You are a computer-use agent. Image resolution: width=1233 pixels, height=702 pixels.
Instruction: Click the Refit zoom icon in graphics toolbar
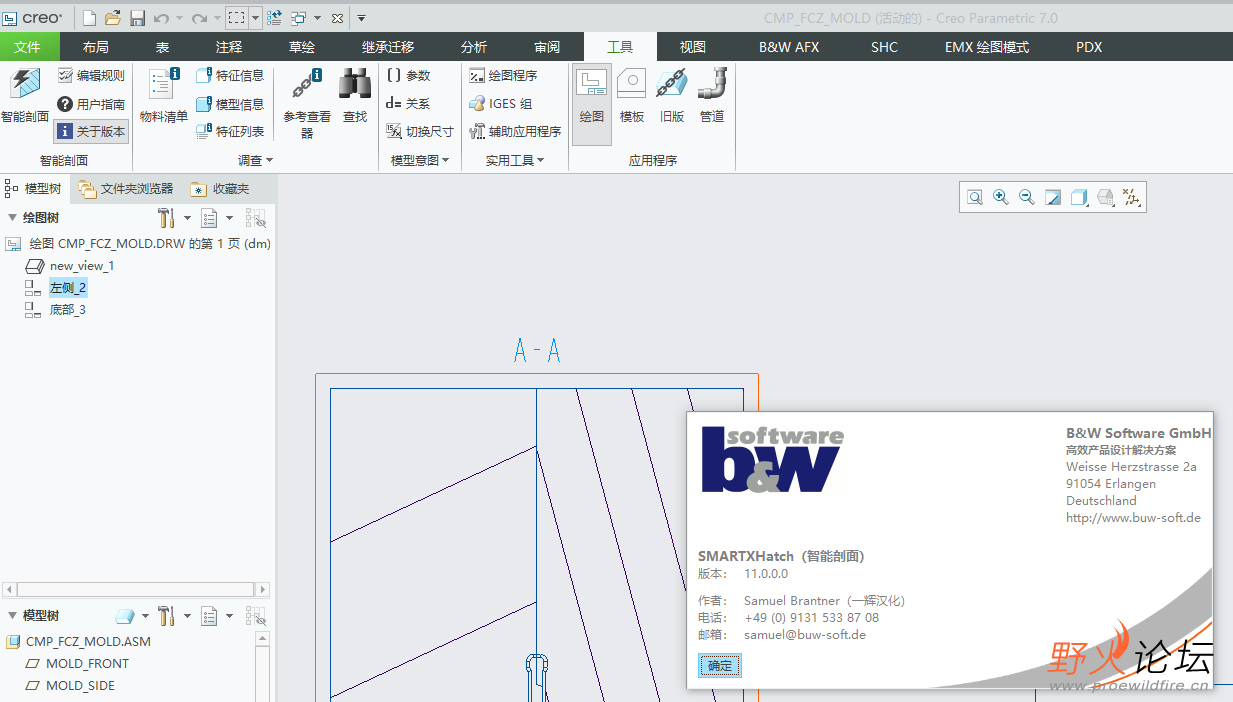tap(975, 198)
